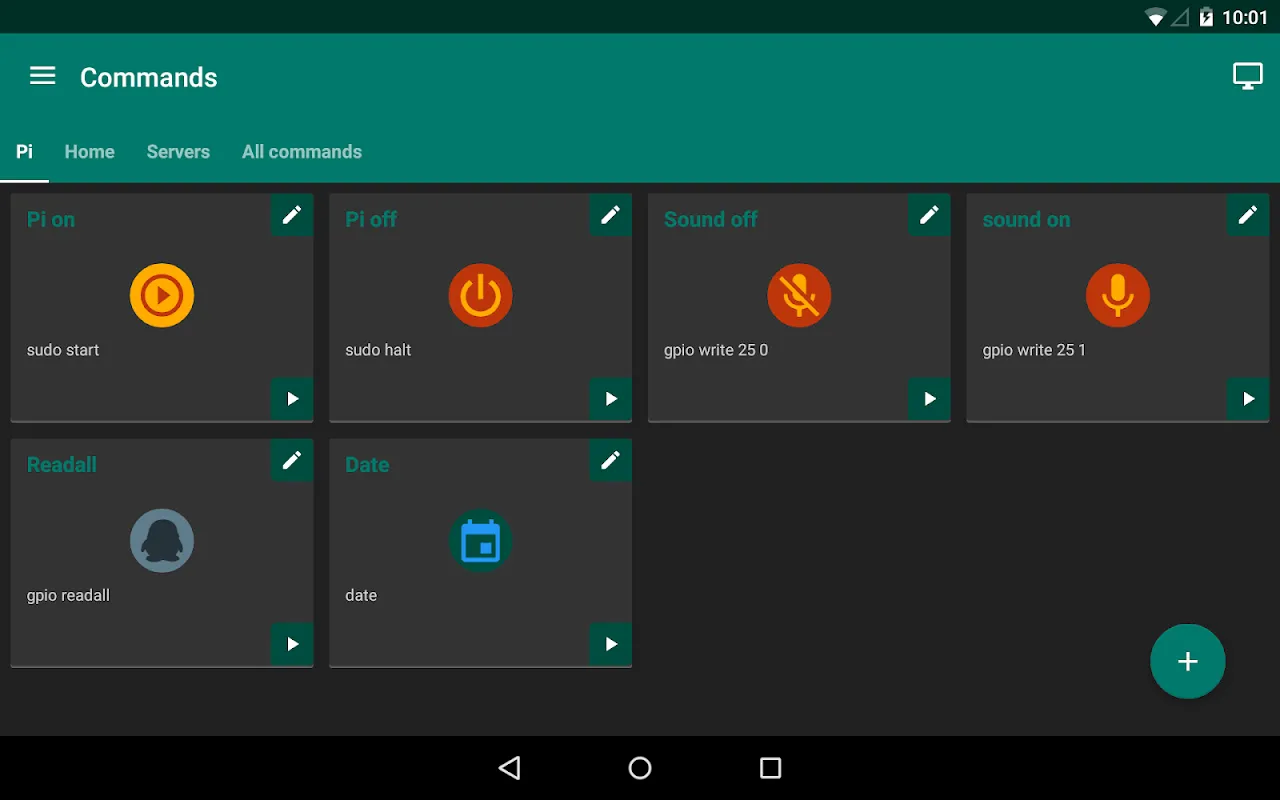Viewport: 1280px width, 800px height.
Task: Edit the sound on command
Action: [1247, 215]
